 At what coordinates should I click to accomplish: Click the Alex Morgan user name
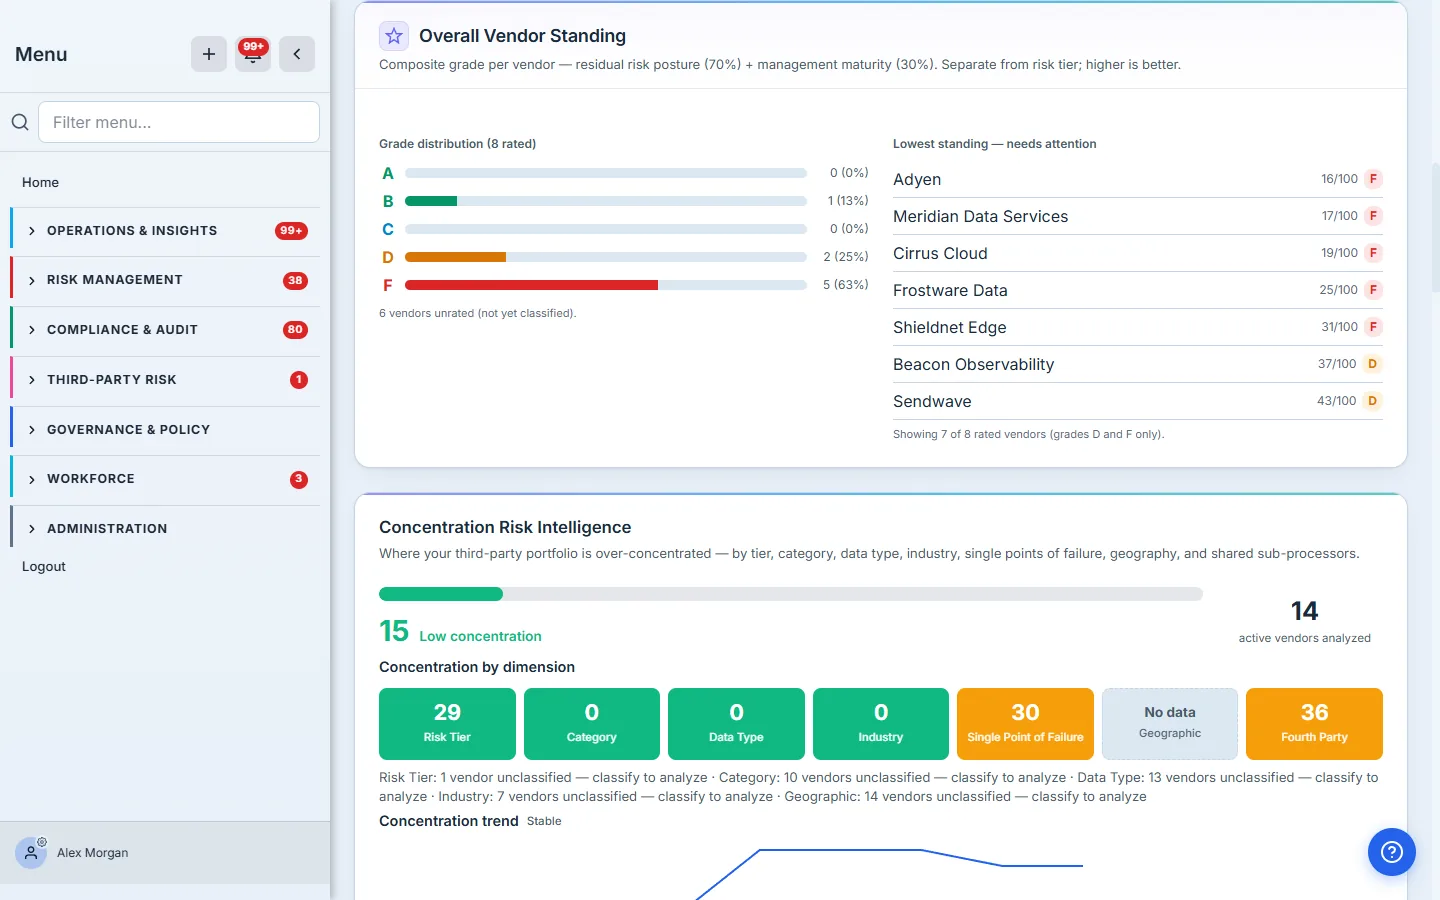pyautogui.click(x=93, y=853)
